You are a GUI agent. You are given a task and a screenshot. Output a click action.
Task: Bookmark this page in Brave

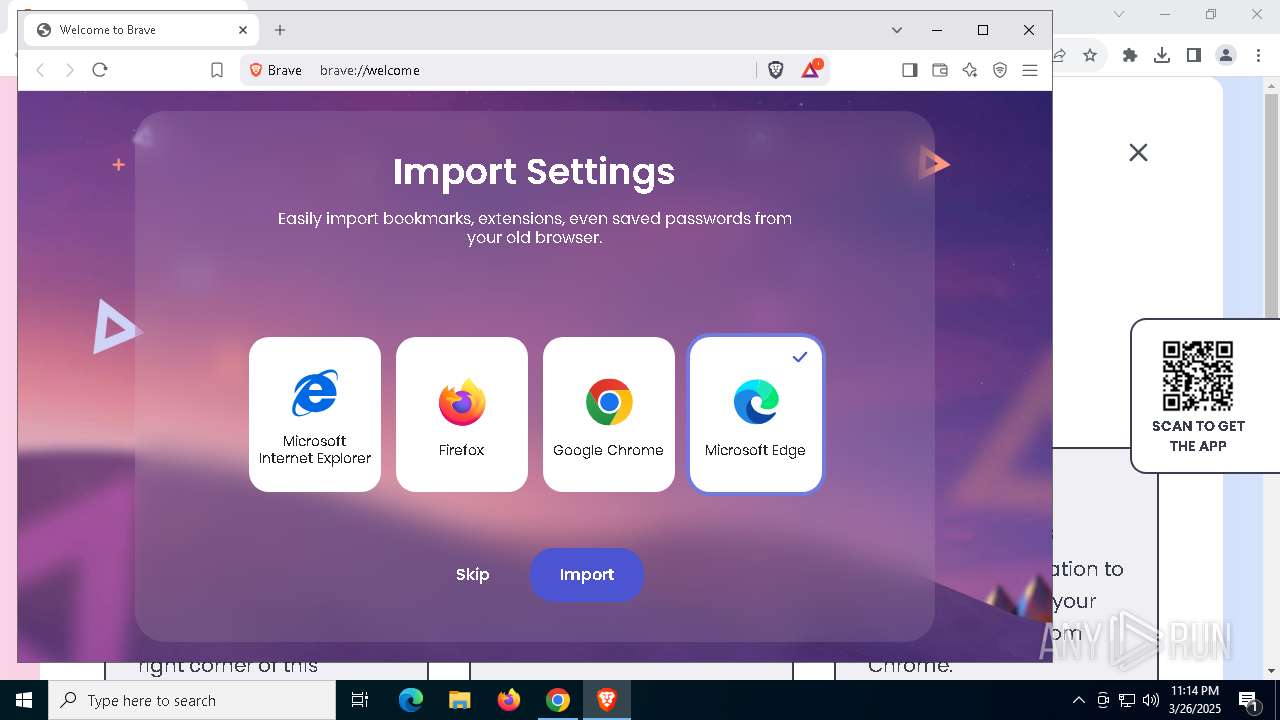point(217,70)
